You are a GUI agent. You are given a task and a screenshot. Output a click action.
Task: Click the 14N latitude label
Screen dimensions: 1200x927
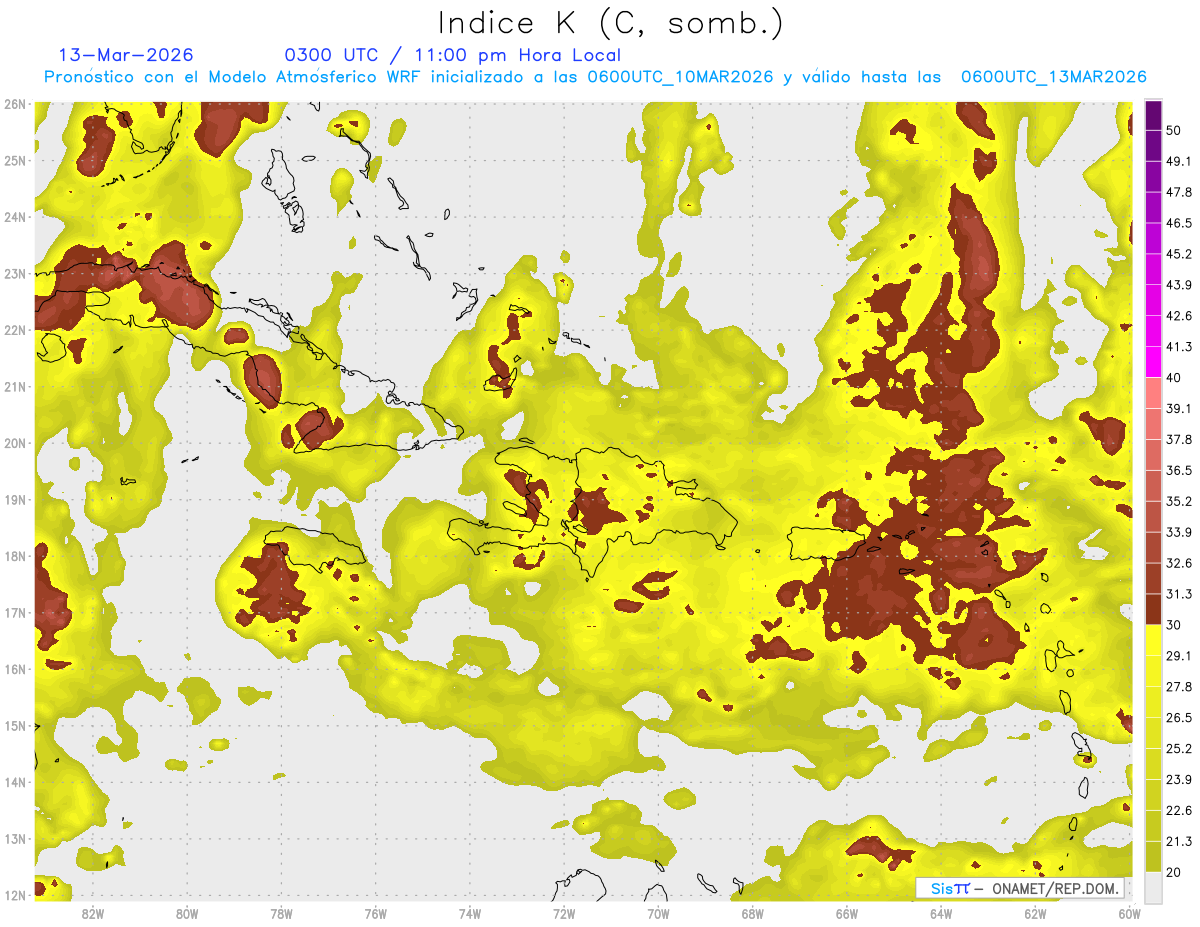click(15, 782)
